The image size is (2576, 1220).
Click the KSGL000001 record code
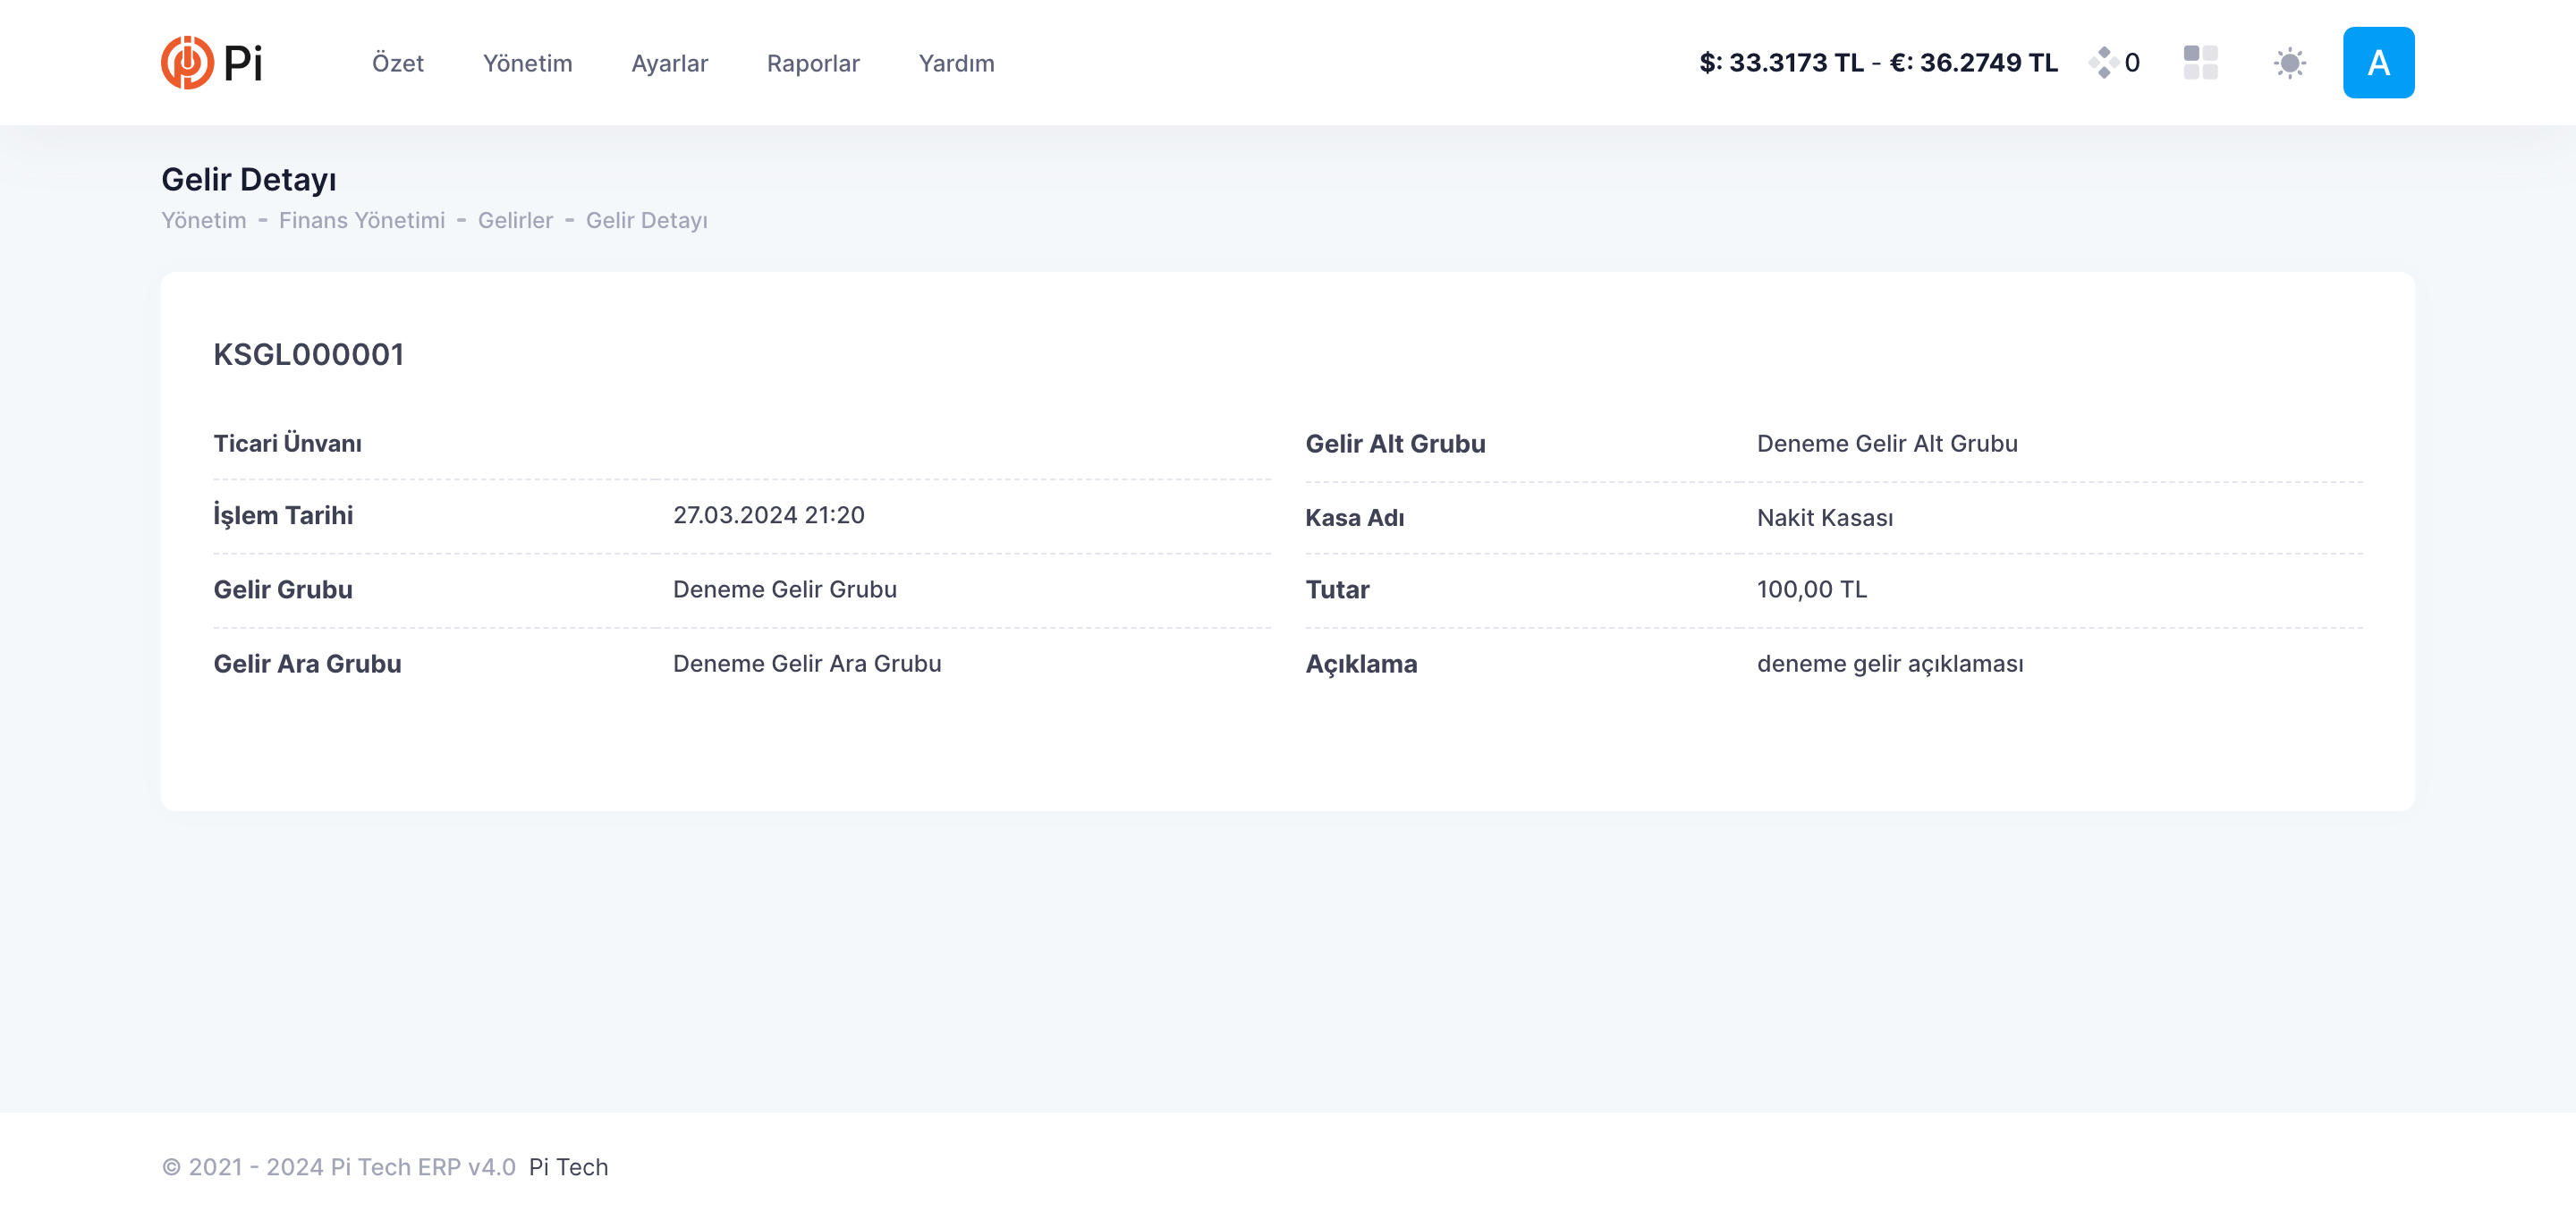[x=308, y=354]
